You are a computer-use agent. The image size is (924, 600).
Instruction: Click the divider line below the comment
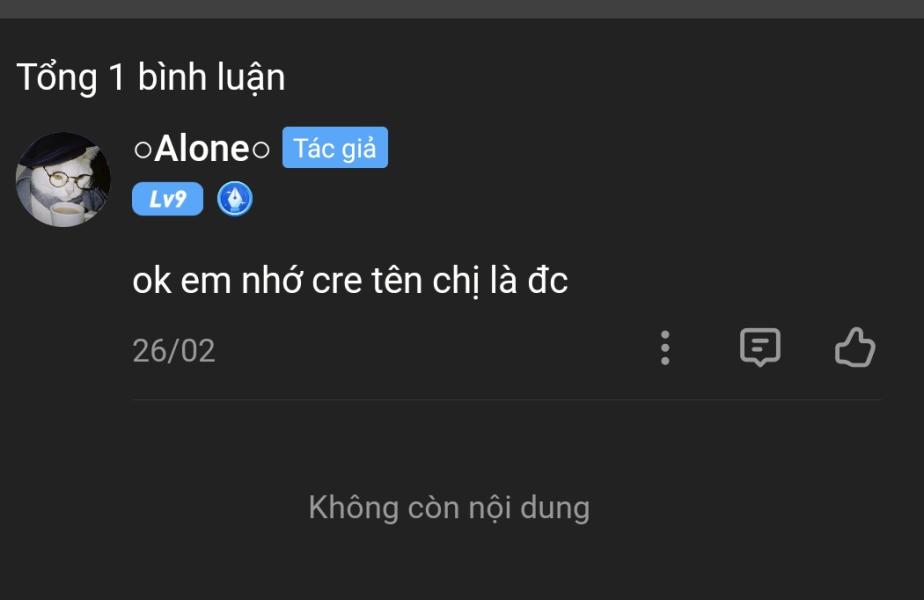pyautogui.click(x=507, y=400)
